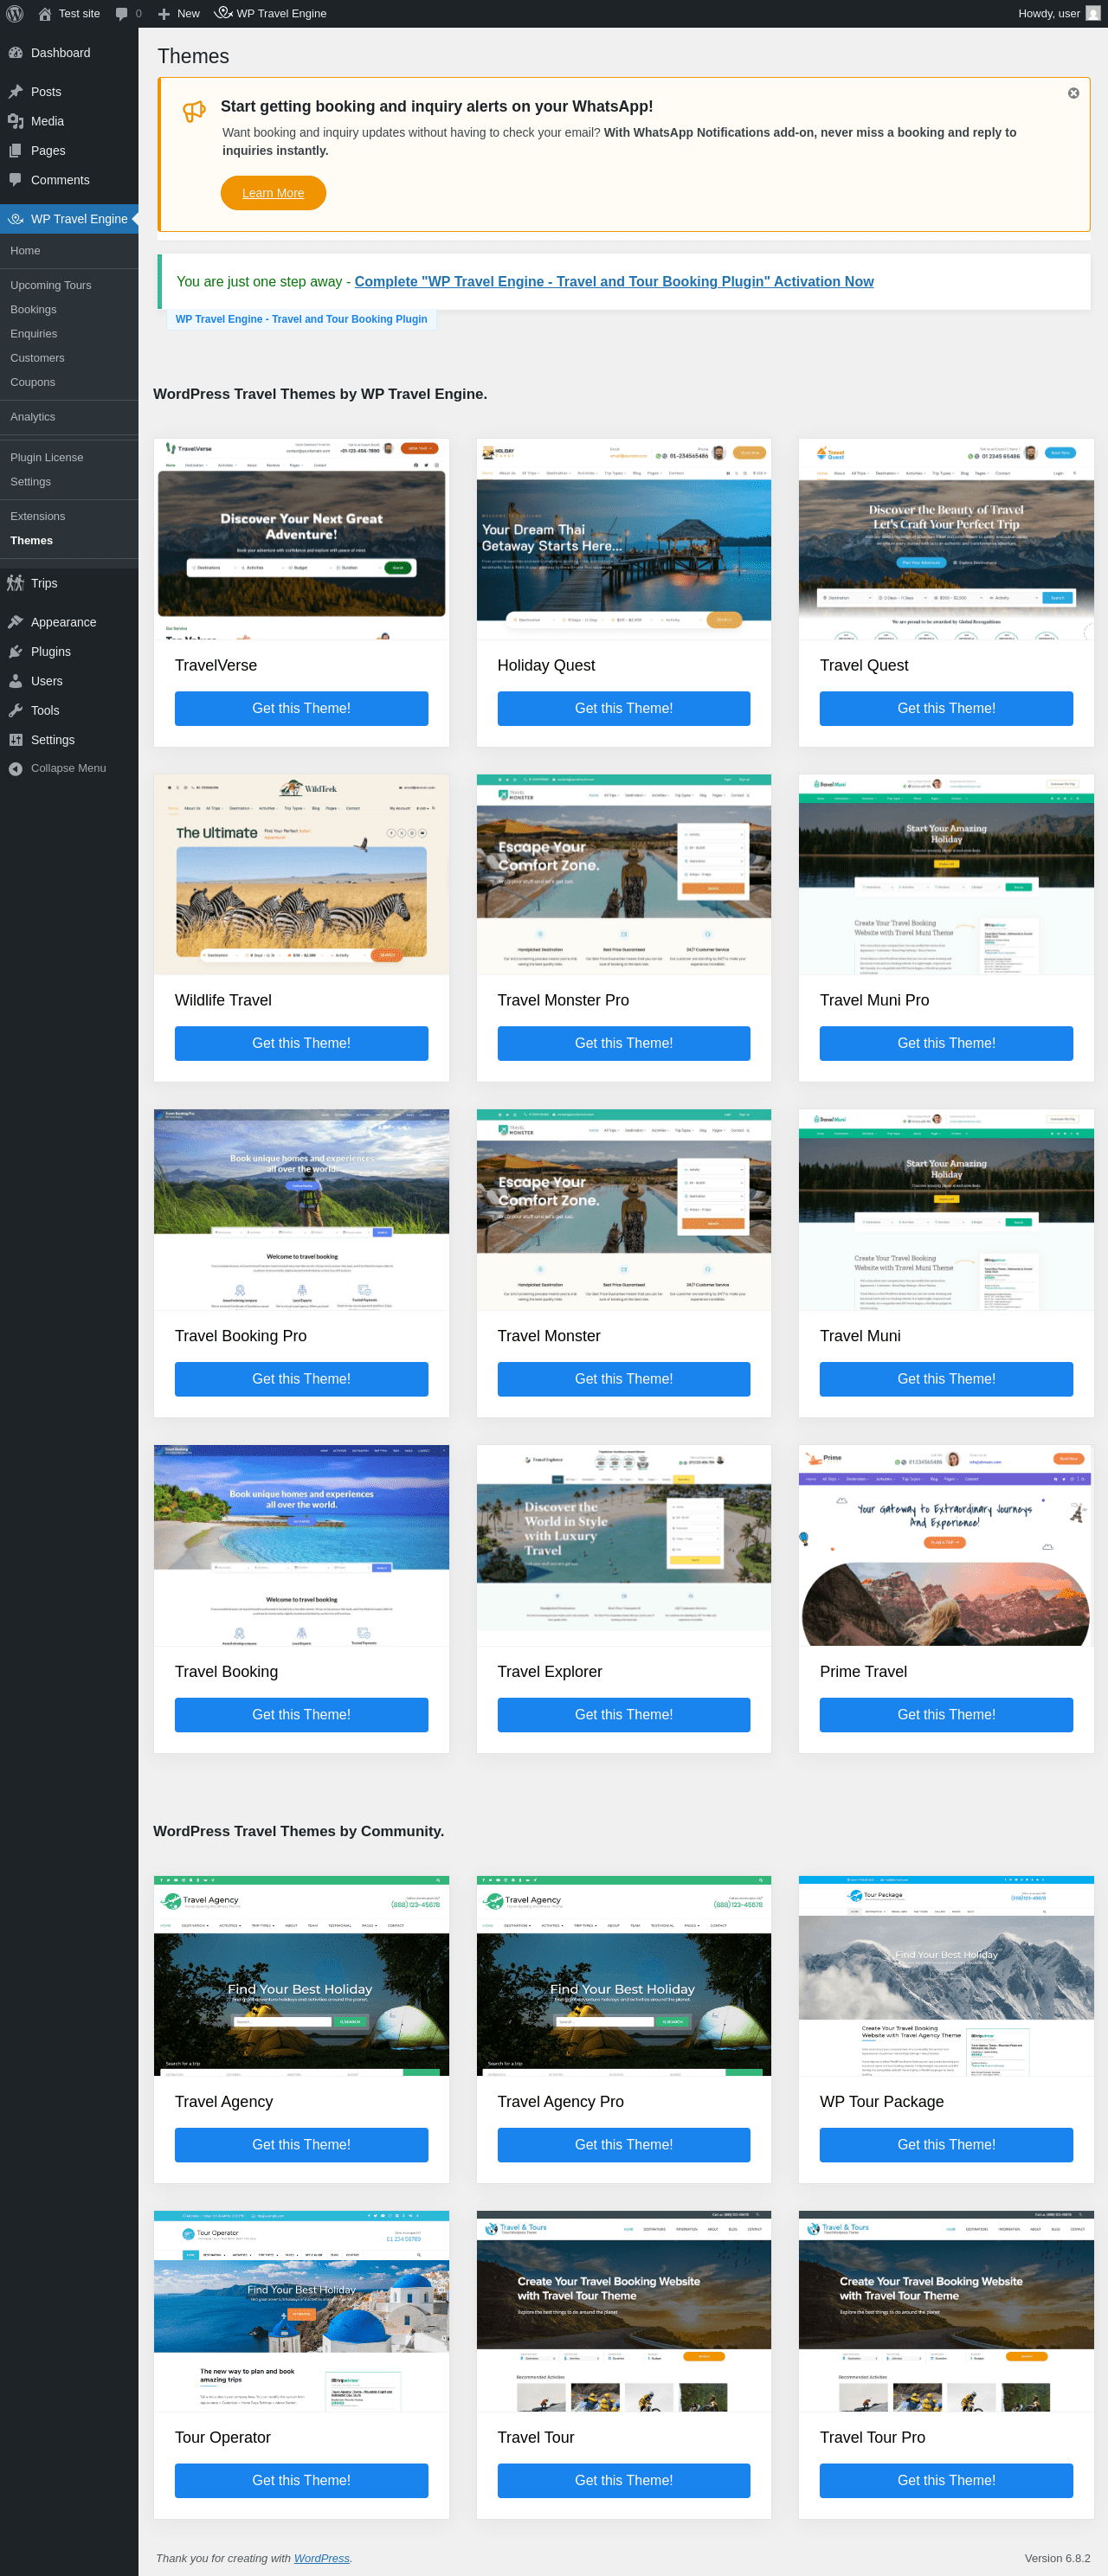Open the Tour Operator preview thumbnail

pos(301,2312)
